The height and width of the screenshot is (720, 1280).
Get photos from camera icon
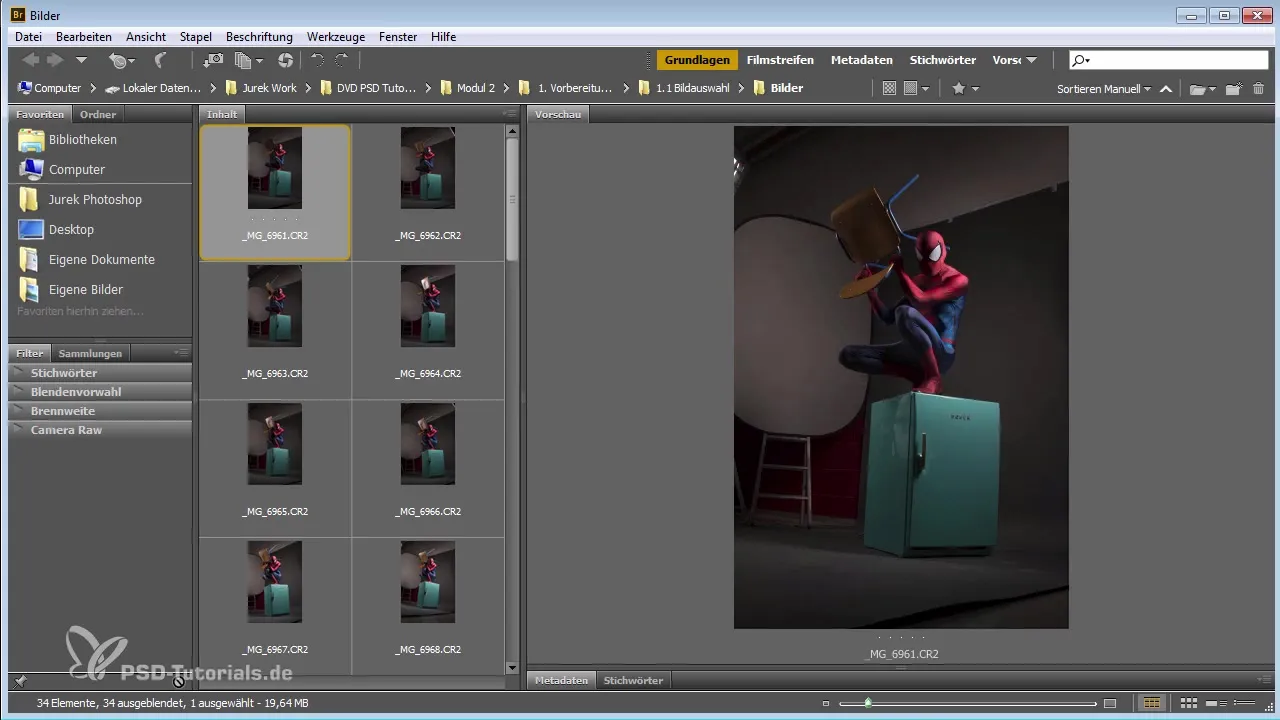click(214, 60)
